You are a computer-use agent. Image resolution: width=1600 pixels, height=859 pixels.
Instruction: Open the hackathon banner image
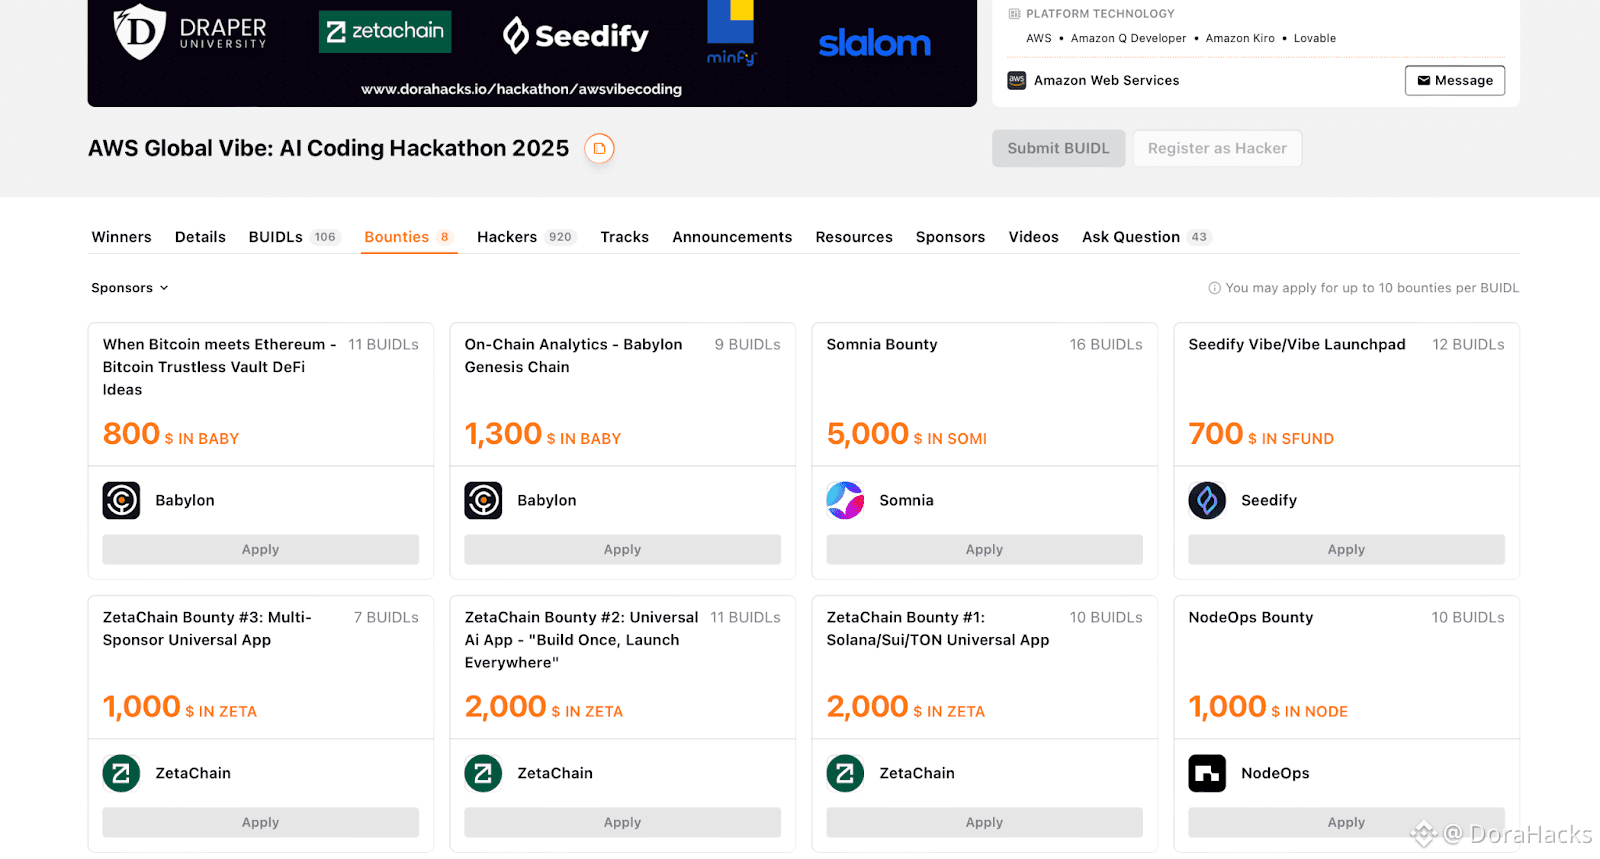point(532,50)
